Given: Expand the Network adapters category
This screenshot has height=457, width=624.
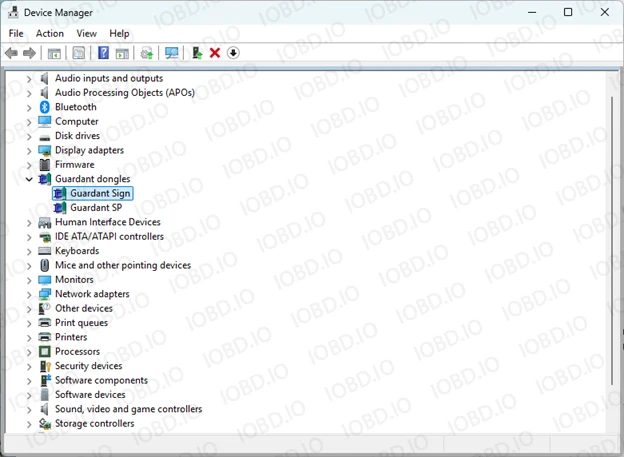Looking at the screenshot, I should [29, 294].
